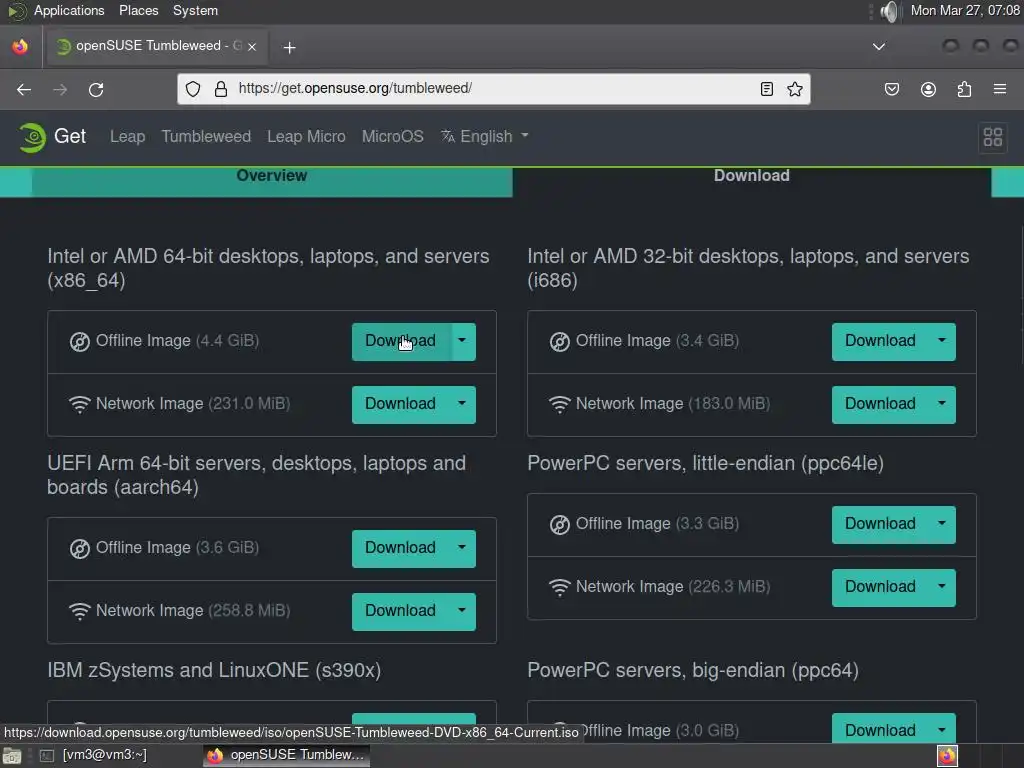Viewport: 1024px width, 768px height.
Task: Click the disc icon beside i686 Offline Image
Action: [x=560, y=342]
